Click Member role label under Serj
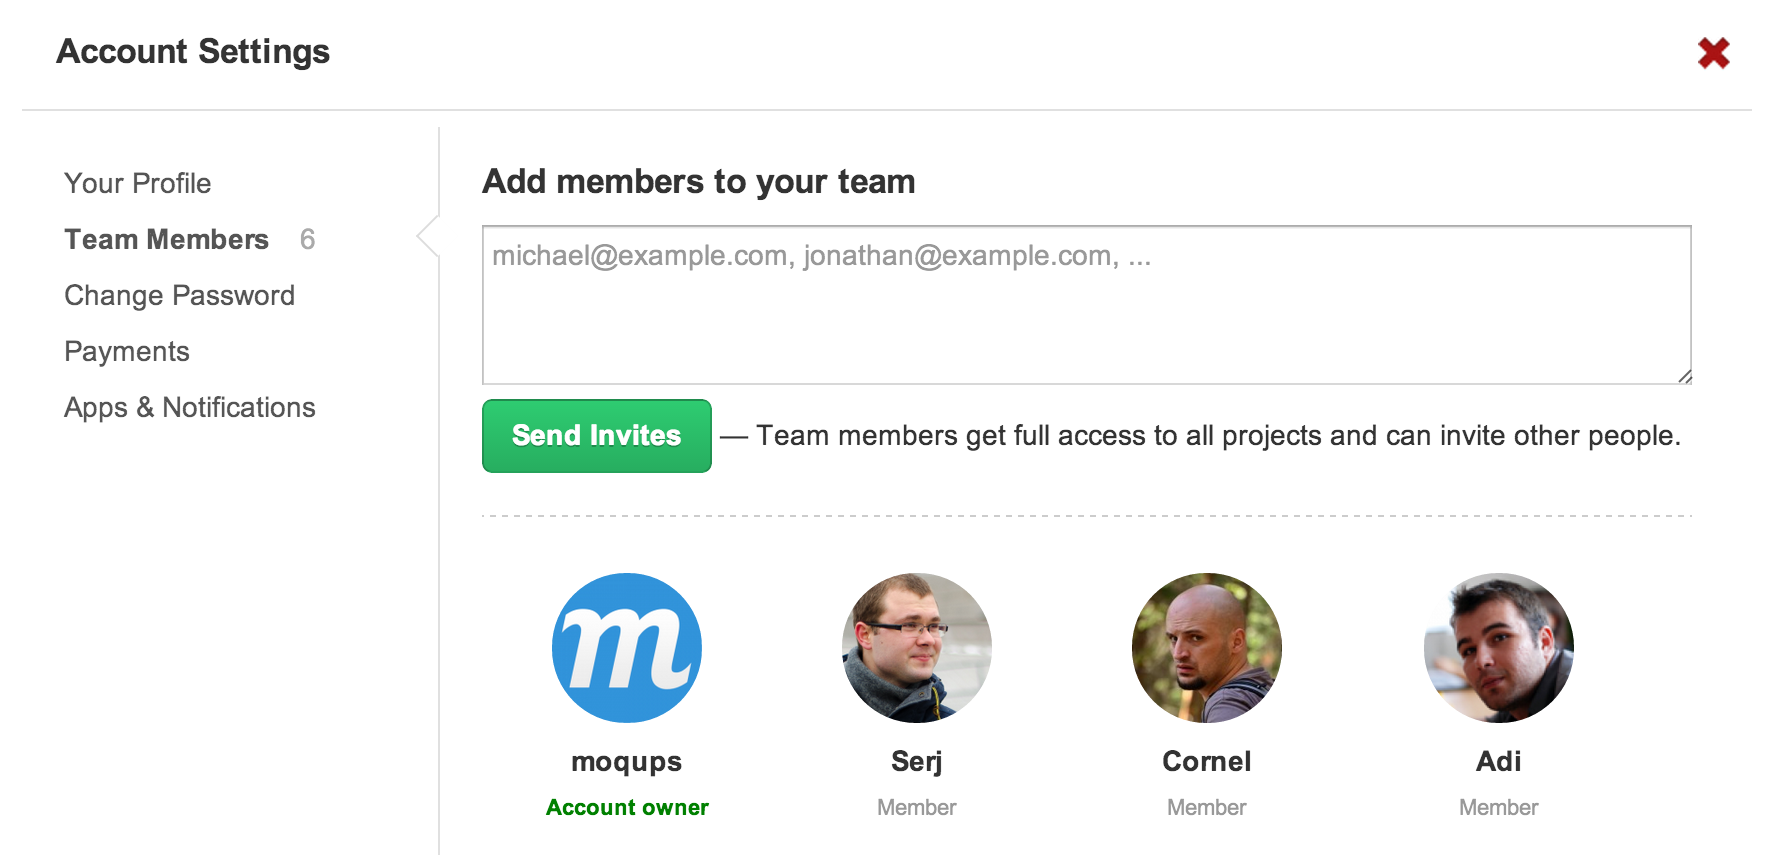Image resolution: width=1777 pixels, height=855 pixels. 917,807
